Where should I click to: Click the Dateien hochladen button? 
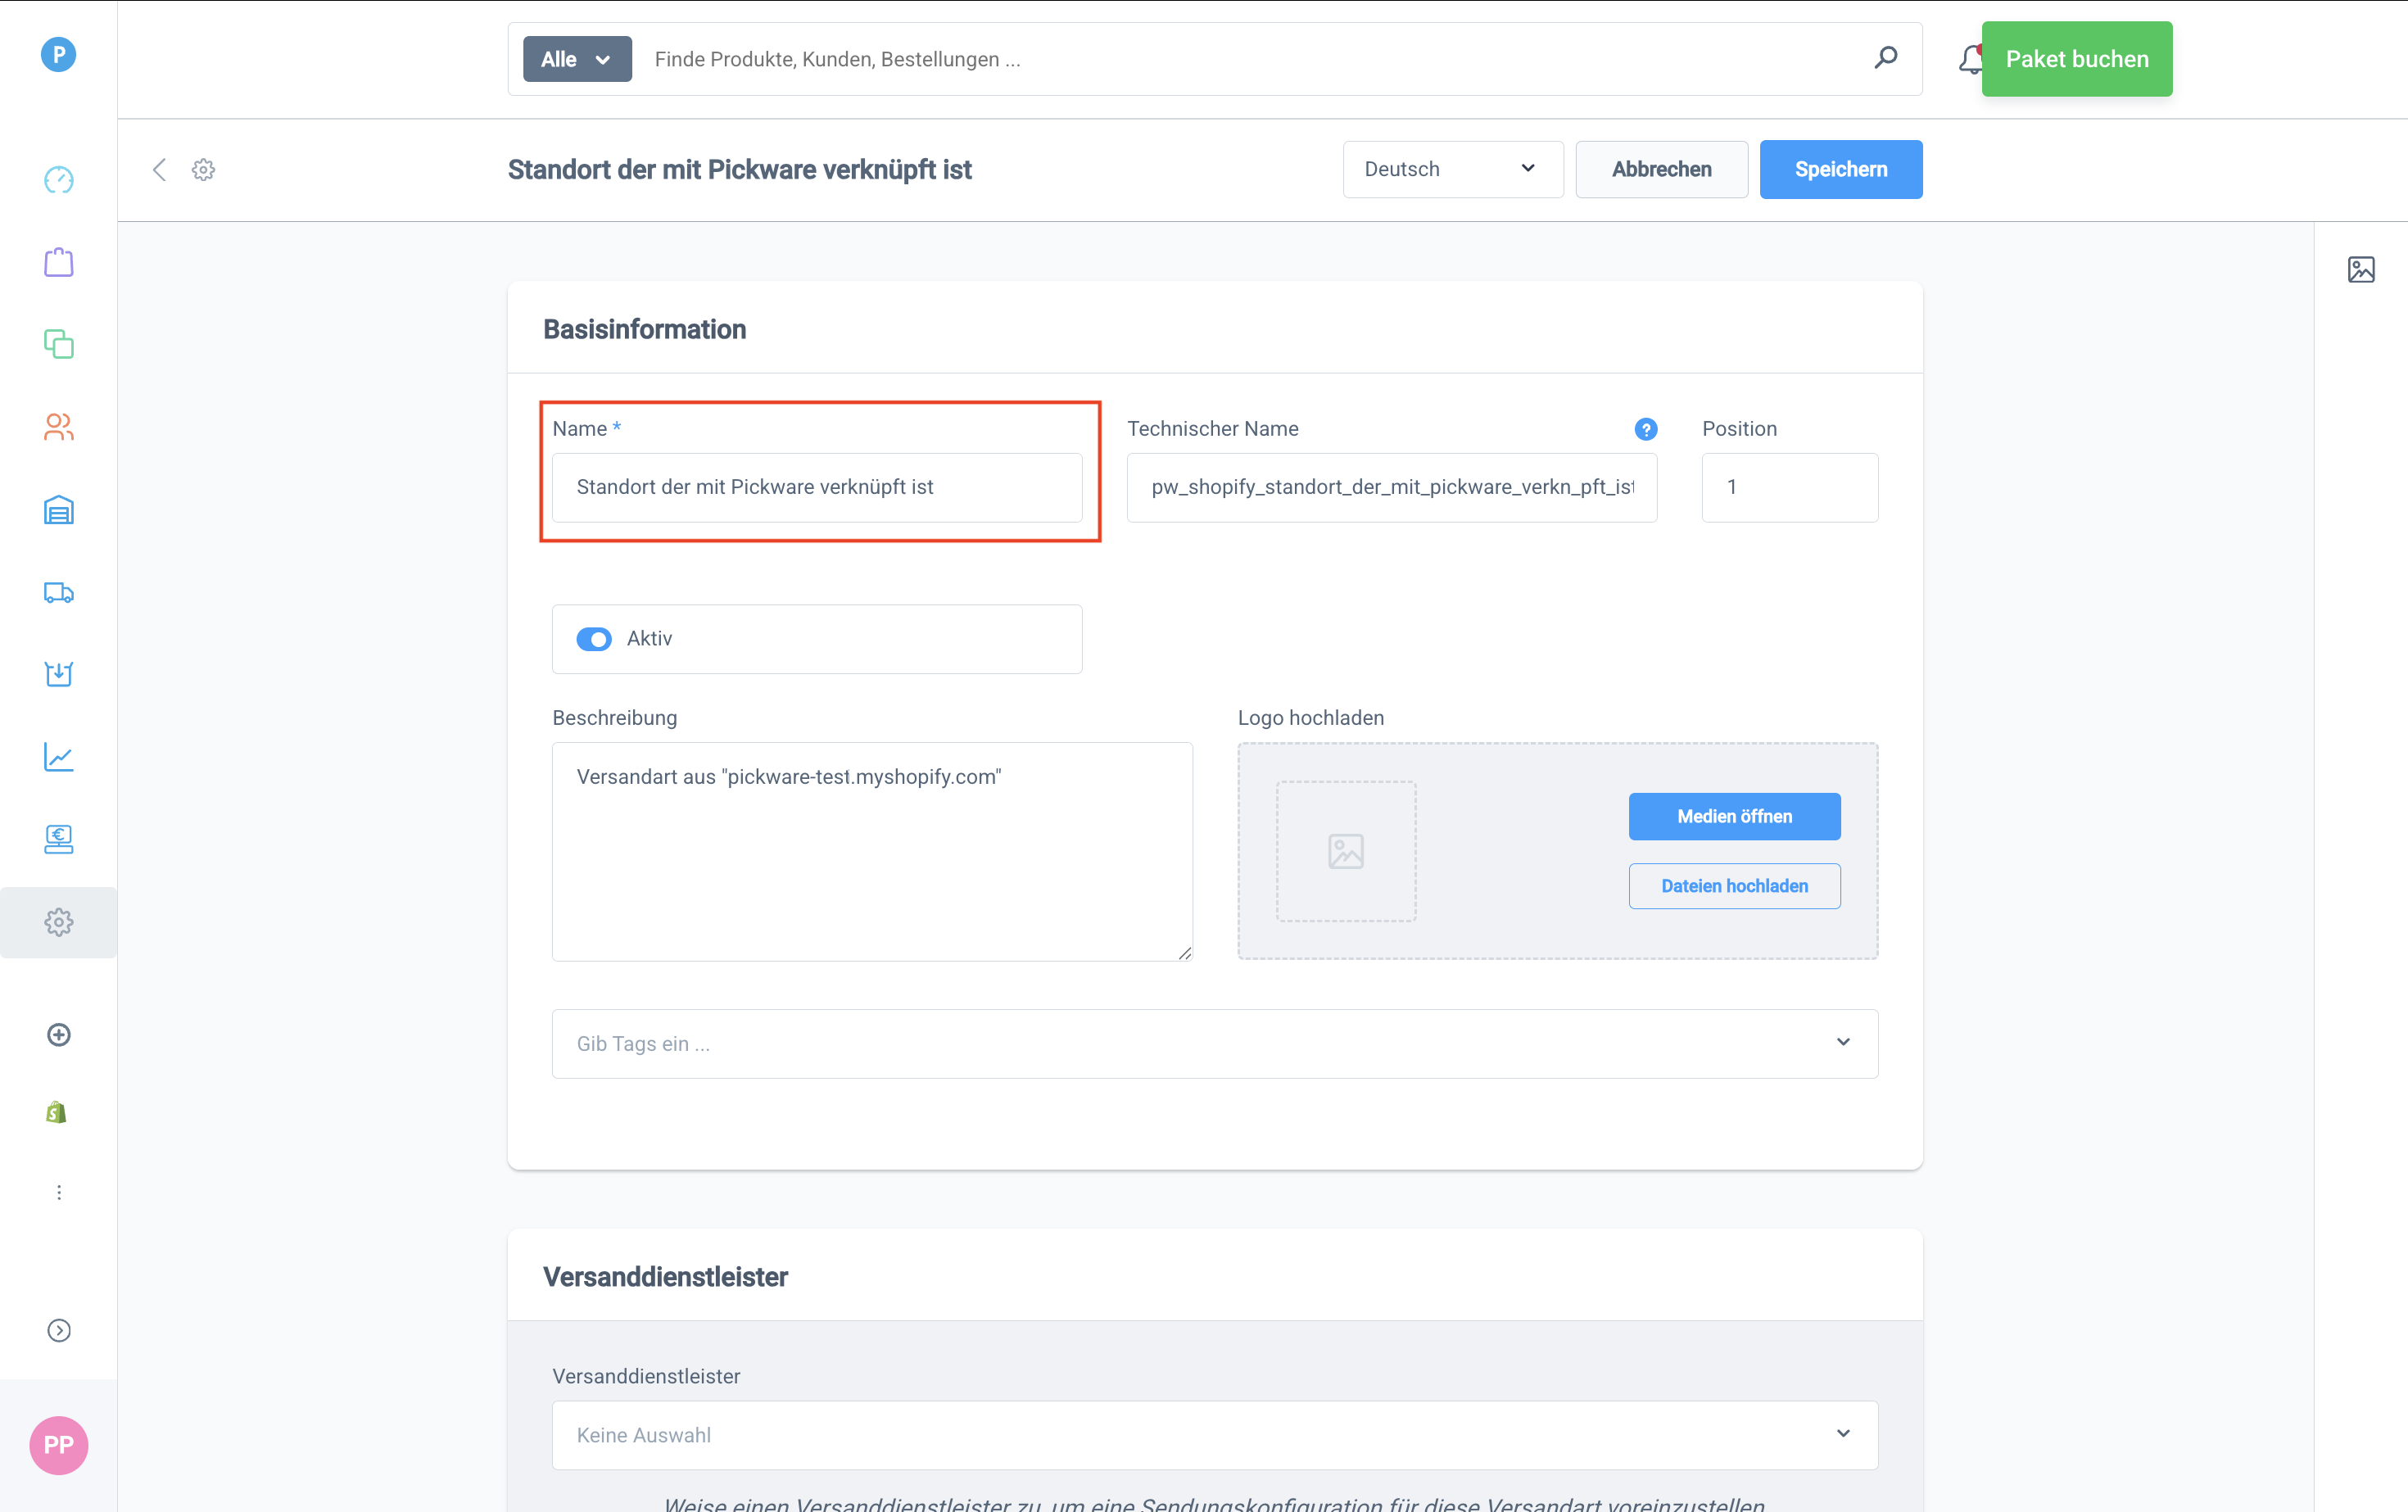point(1734,886)
